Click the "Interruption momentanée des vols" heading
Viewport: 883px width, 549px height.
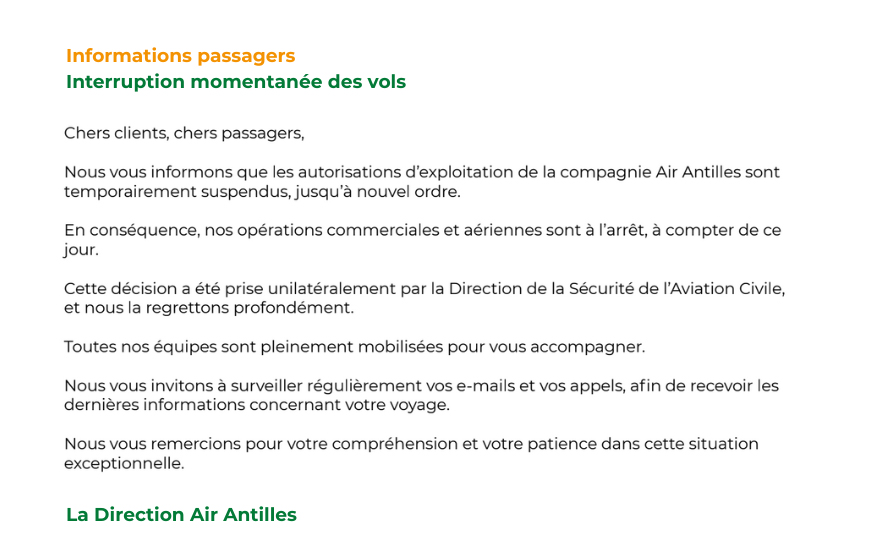pos(236,82)
